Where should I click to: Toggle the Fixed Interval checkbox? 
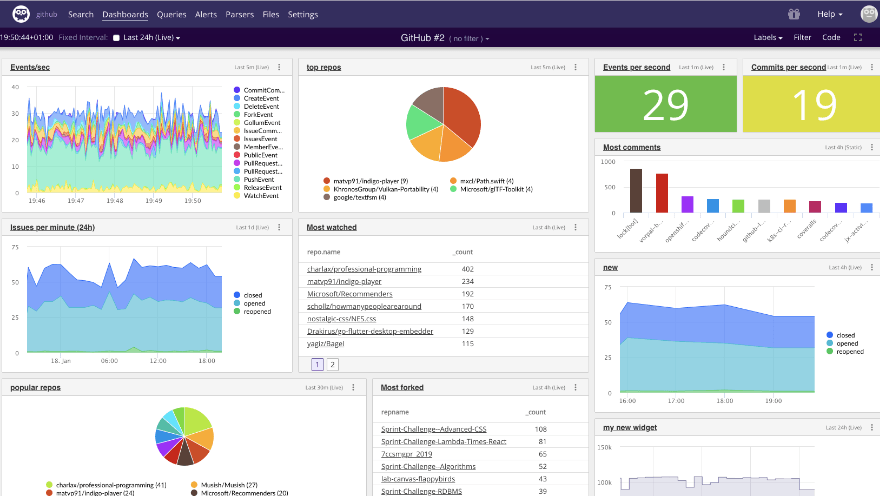pyautogui.click(x=116, y=38)
